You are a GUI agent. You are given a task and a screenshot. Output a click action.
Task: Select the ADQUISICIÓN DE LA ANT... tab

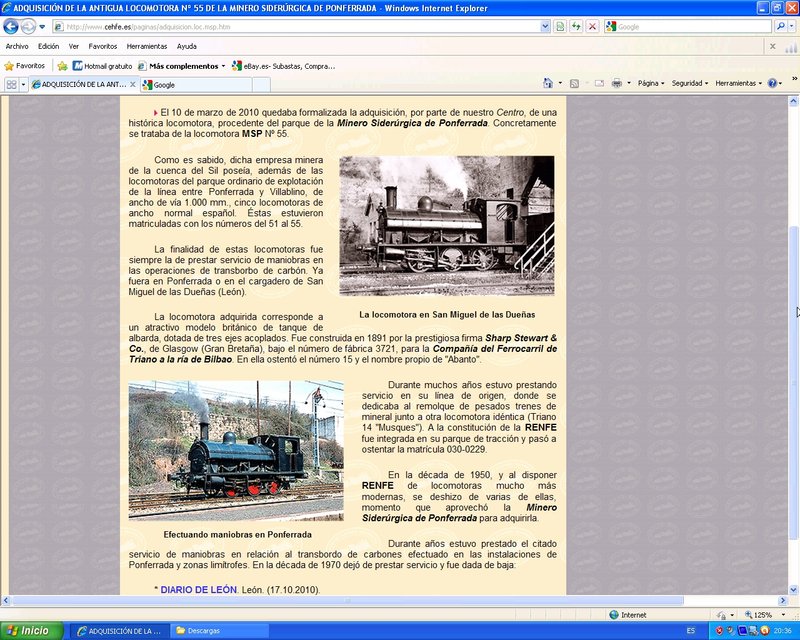83,84
